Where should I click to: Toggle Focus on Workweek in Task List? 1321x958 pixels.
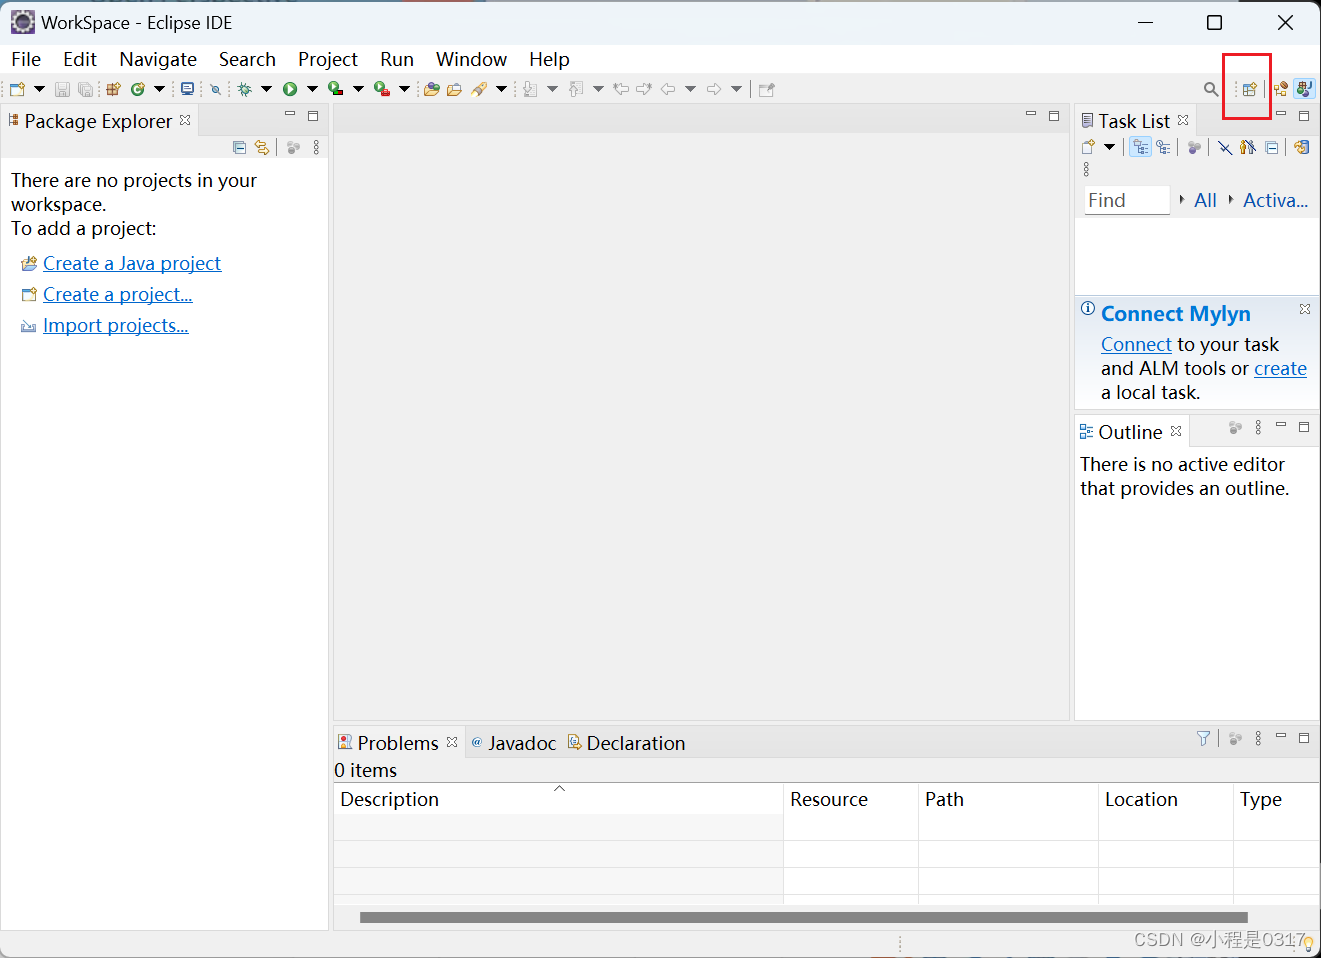[1194, 147]
